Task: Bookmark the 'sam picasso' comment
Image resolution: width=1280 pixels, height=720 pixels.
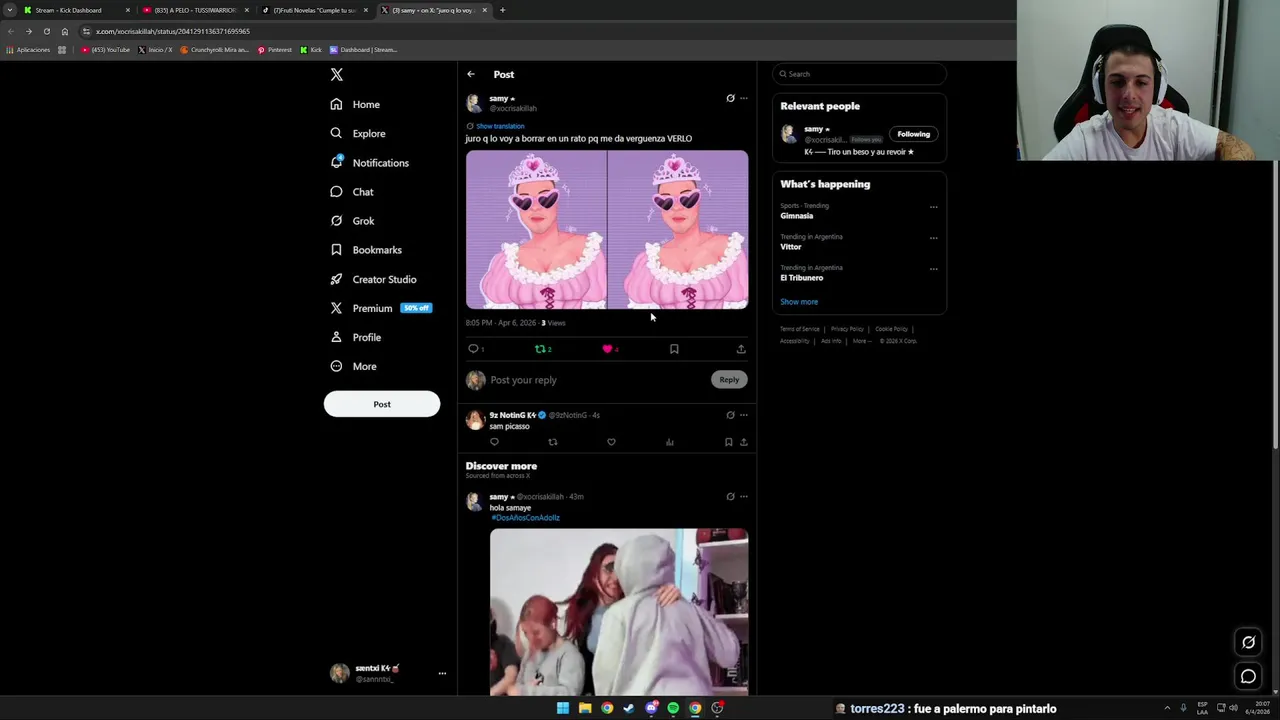Action: click(x=728, y=442)
